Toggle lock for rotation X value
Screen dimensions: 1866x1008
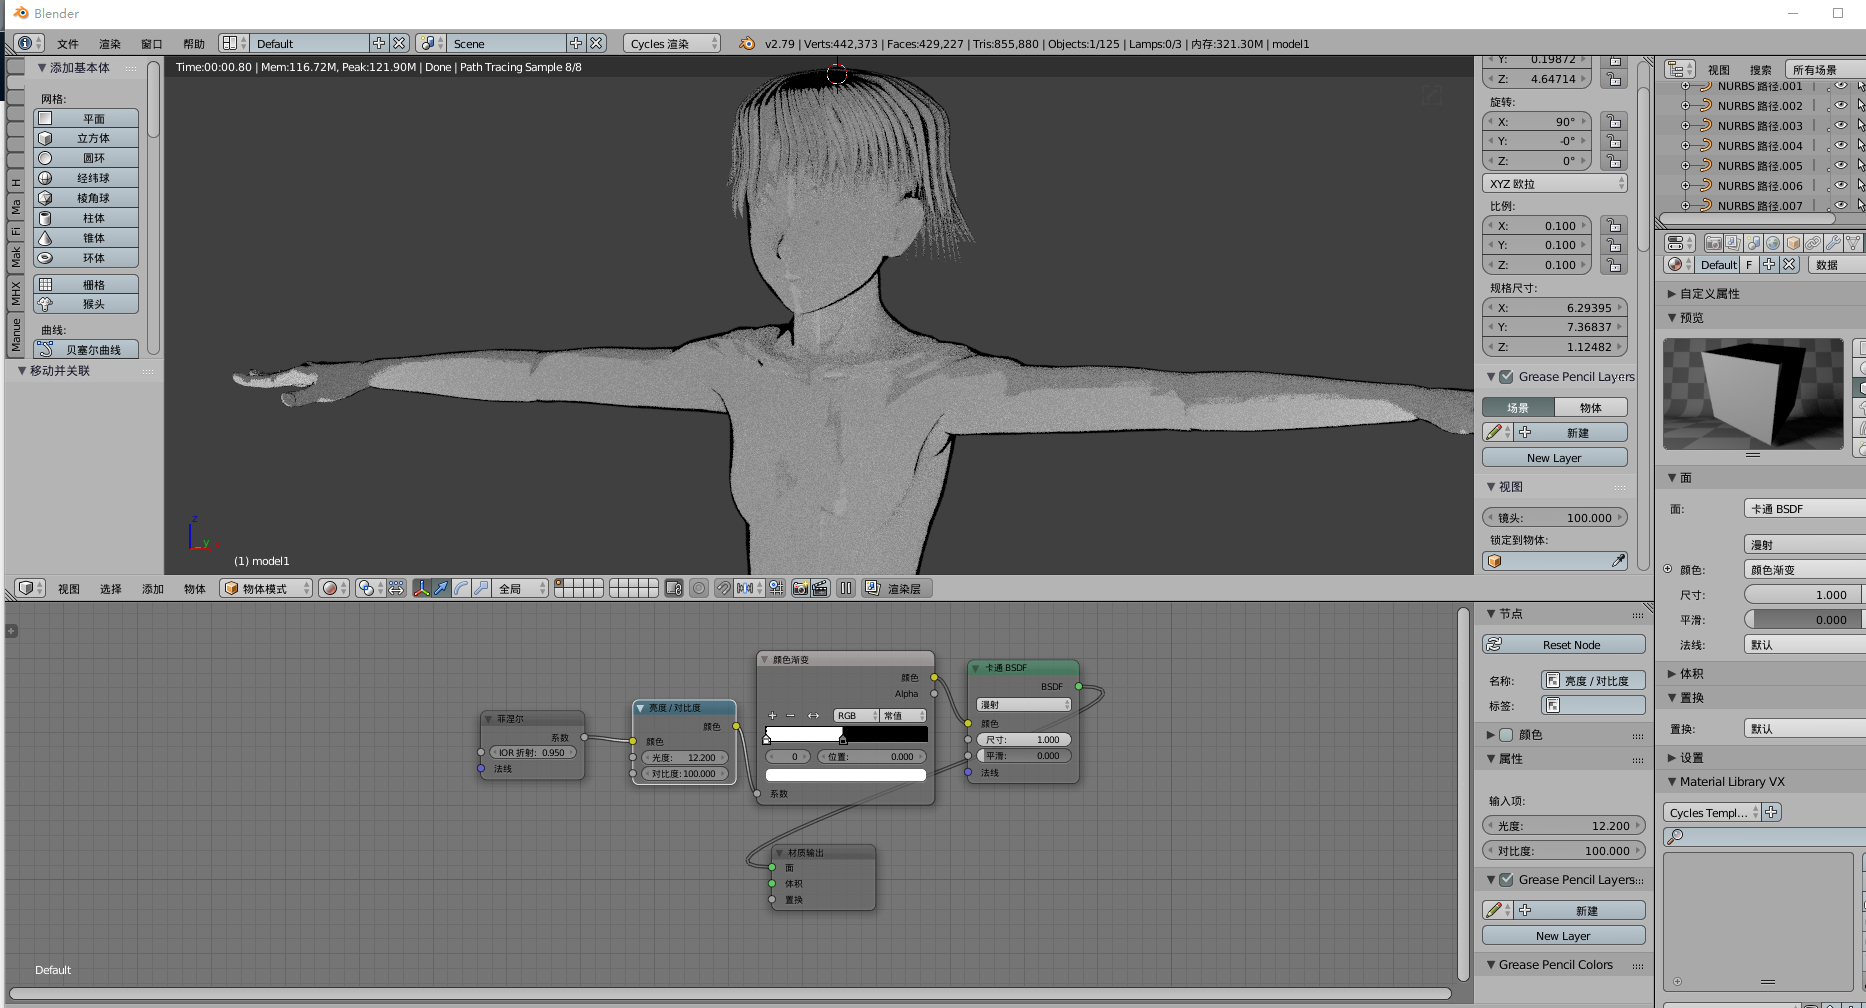1613,121
